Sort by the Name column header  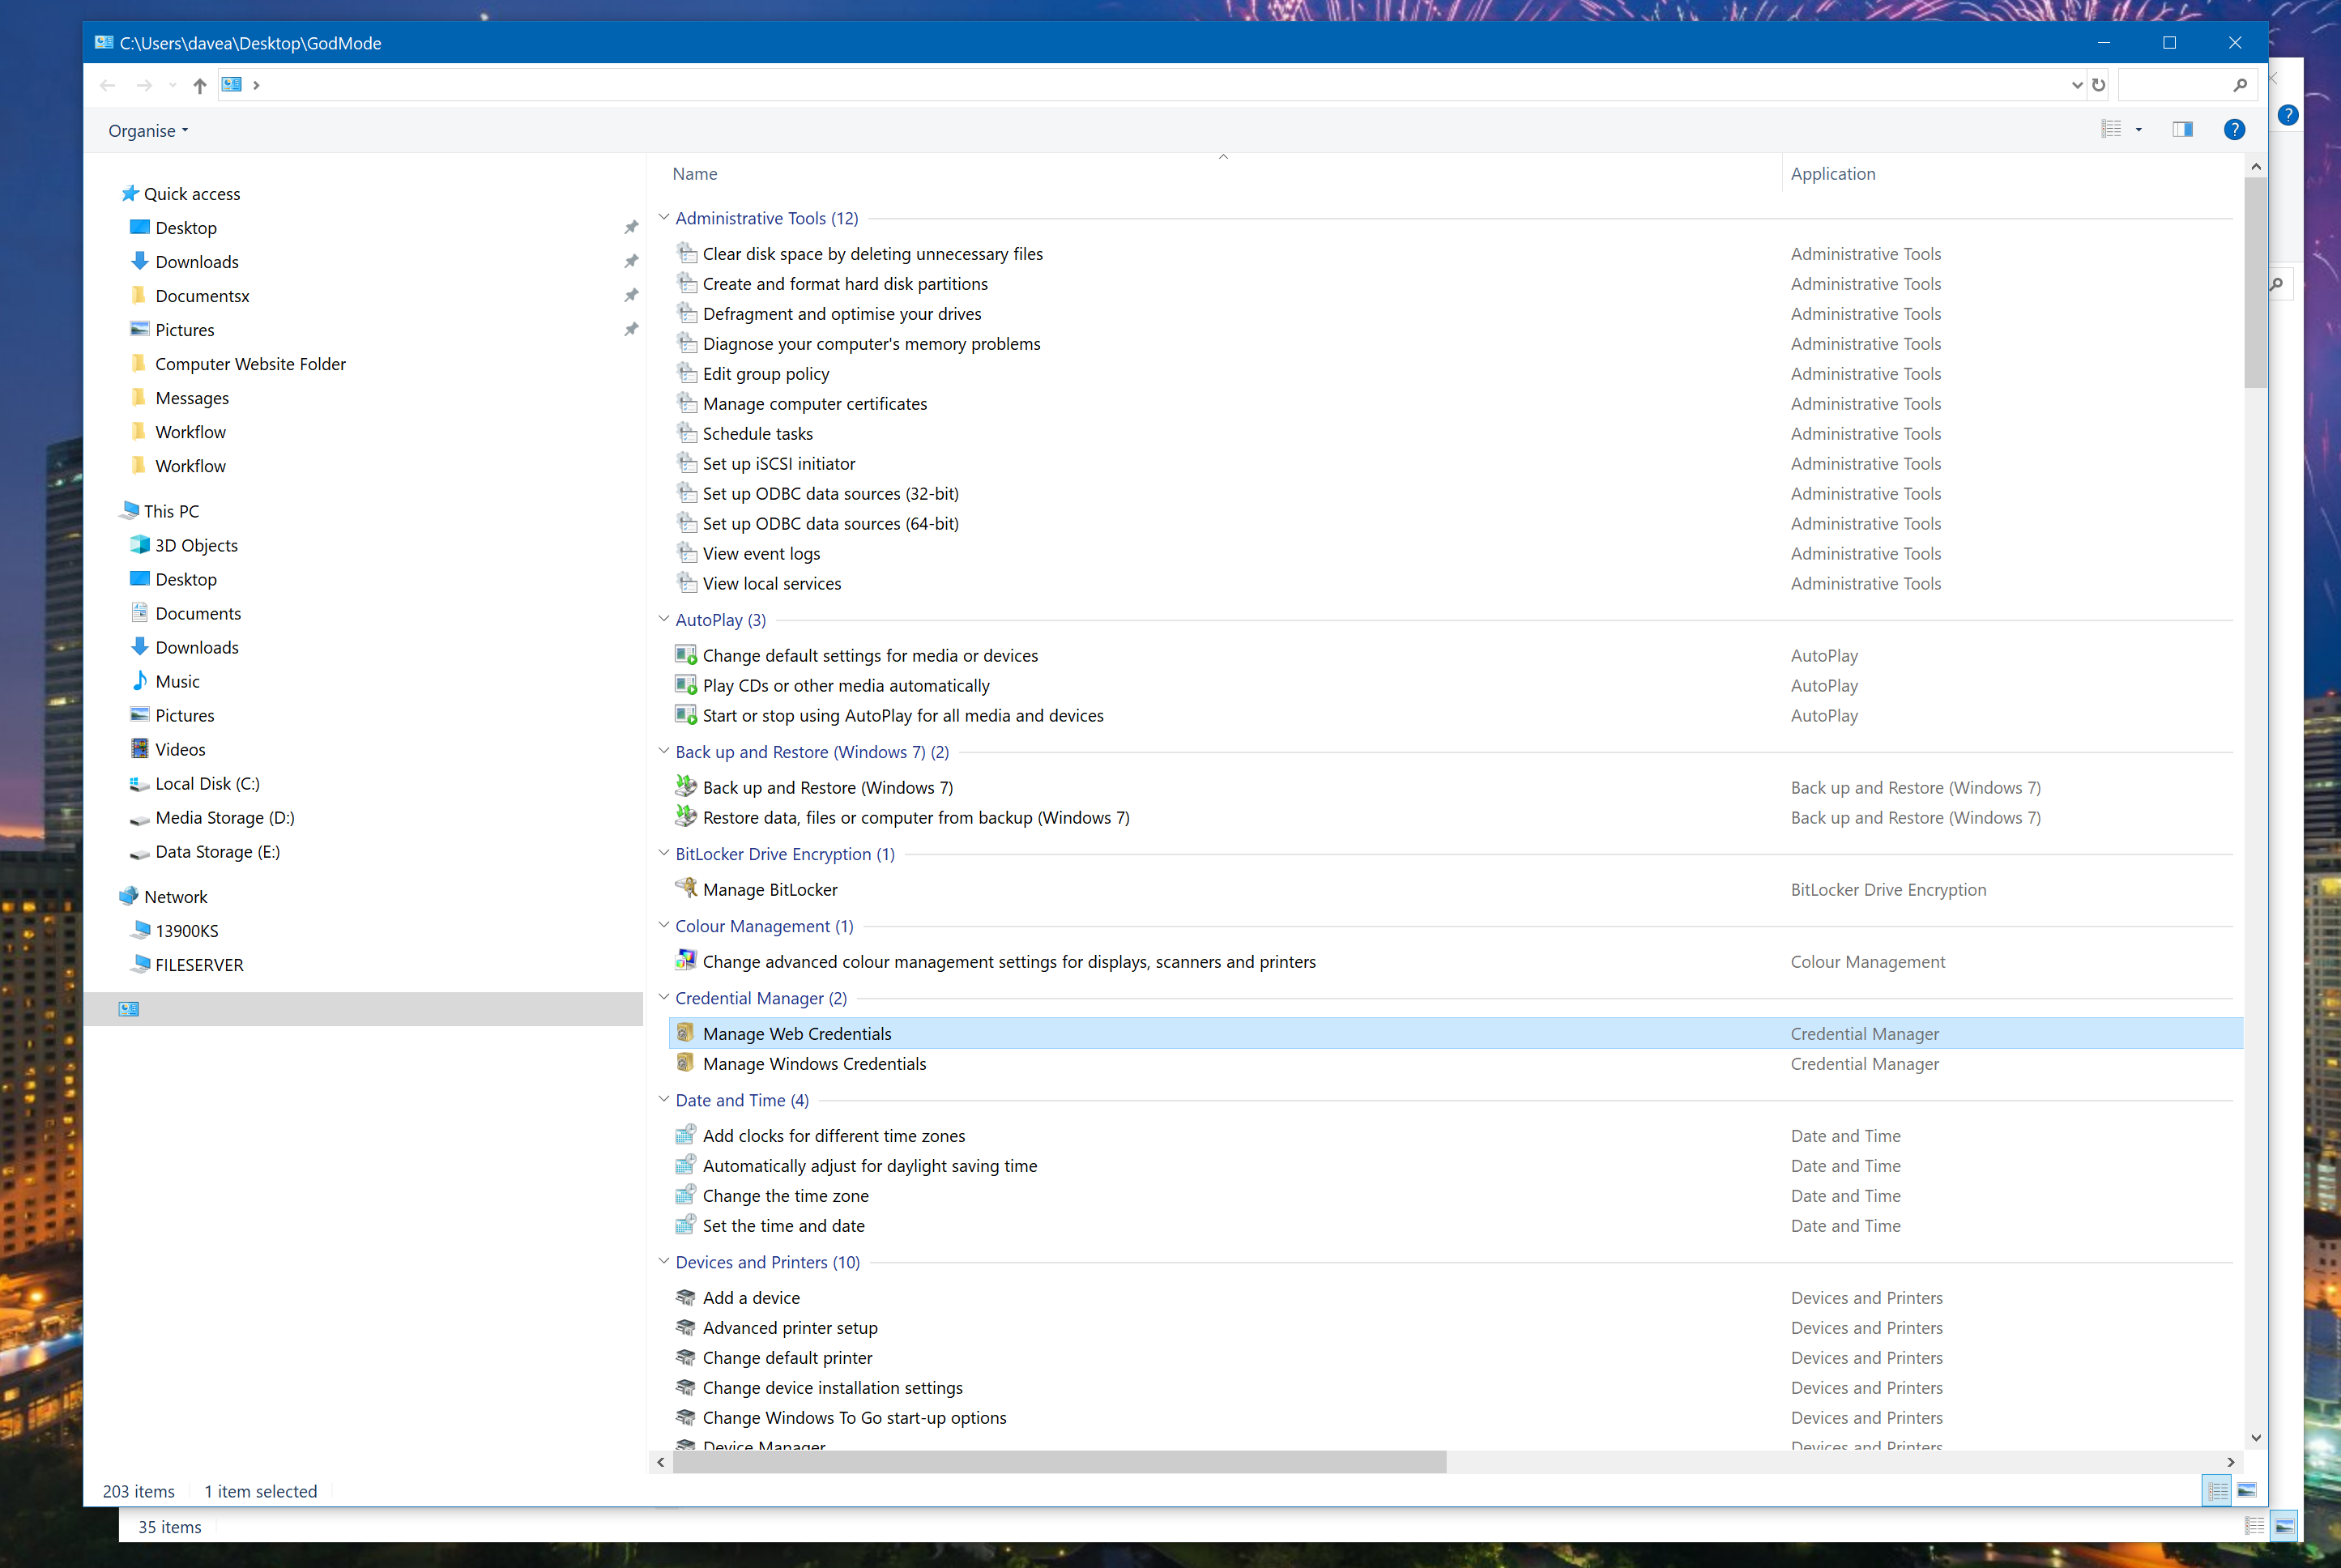point(695,174)
